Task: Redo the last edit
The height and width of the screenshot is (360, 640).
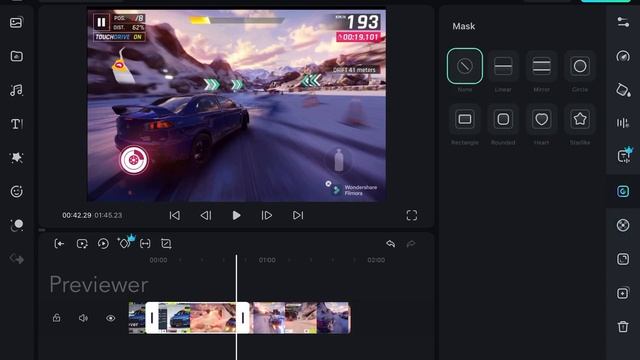Action: pos(411,244)
